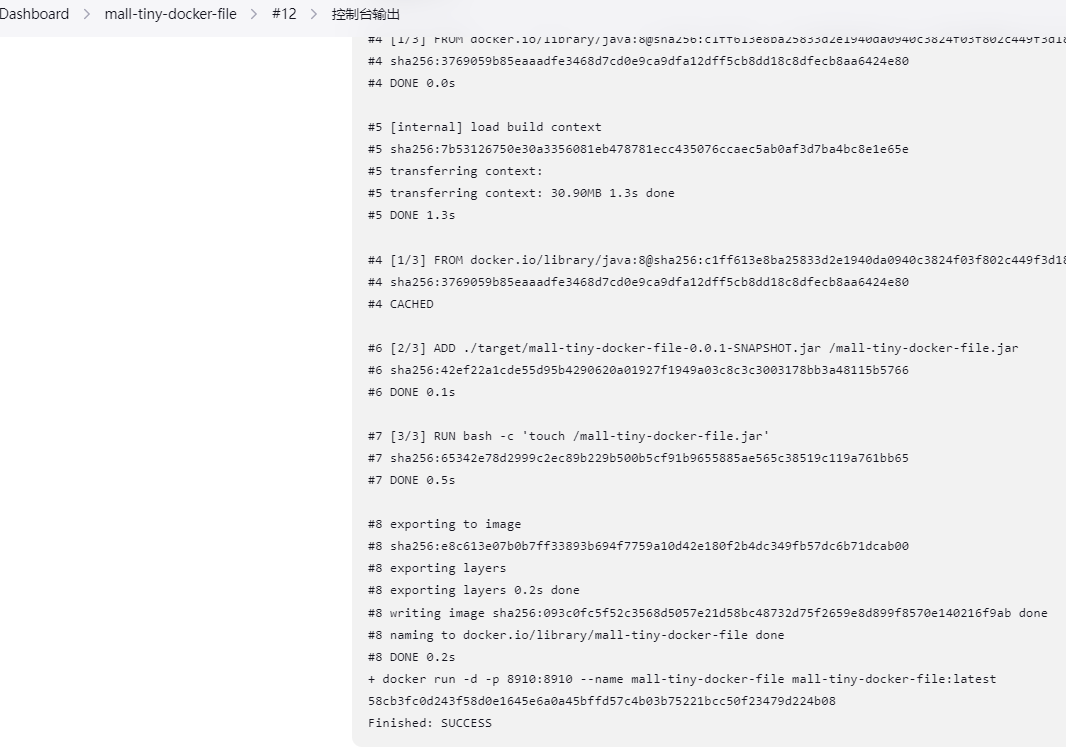Click the '#8 exporting layers 0.2s done' line
1066x751 pixels.
click(x=473, y=590)
